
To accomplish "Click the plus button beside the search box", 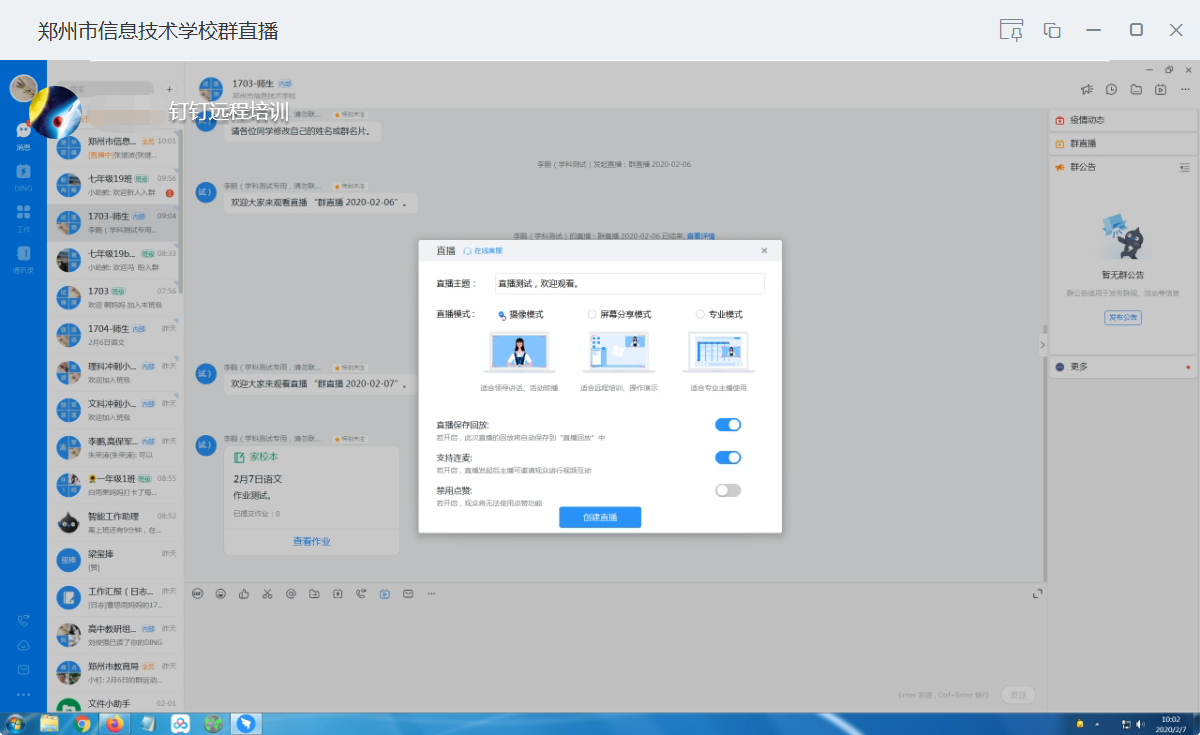I will 169,89.
